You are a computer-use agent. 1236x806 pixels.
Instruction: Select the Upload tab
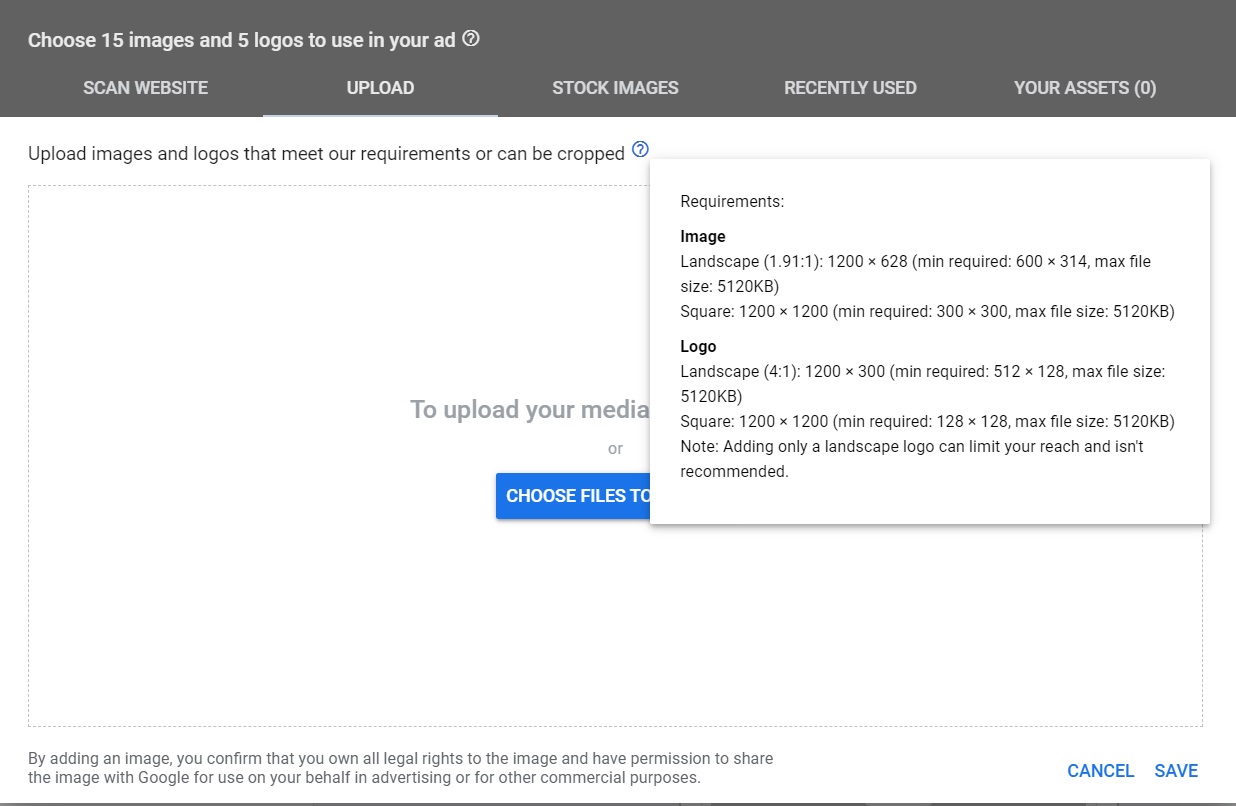(x=380, y=88)
